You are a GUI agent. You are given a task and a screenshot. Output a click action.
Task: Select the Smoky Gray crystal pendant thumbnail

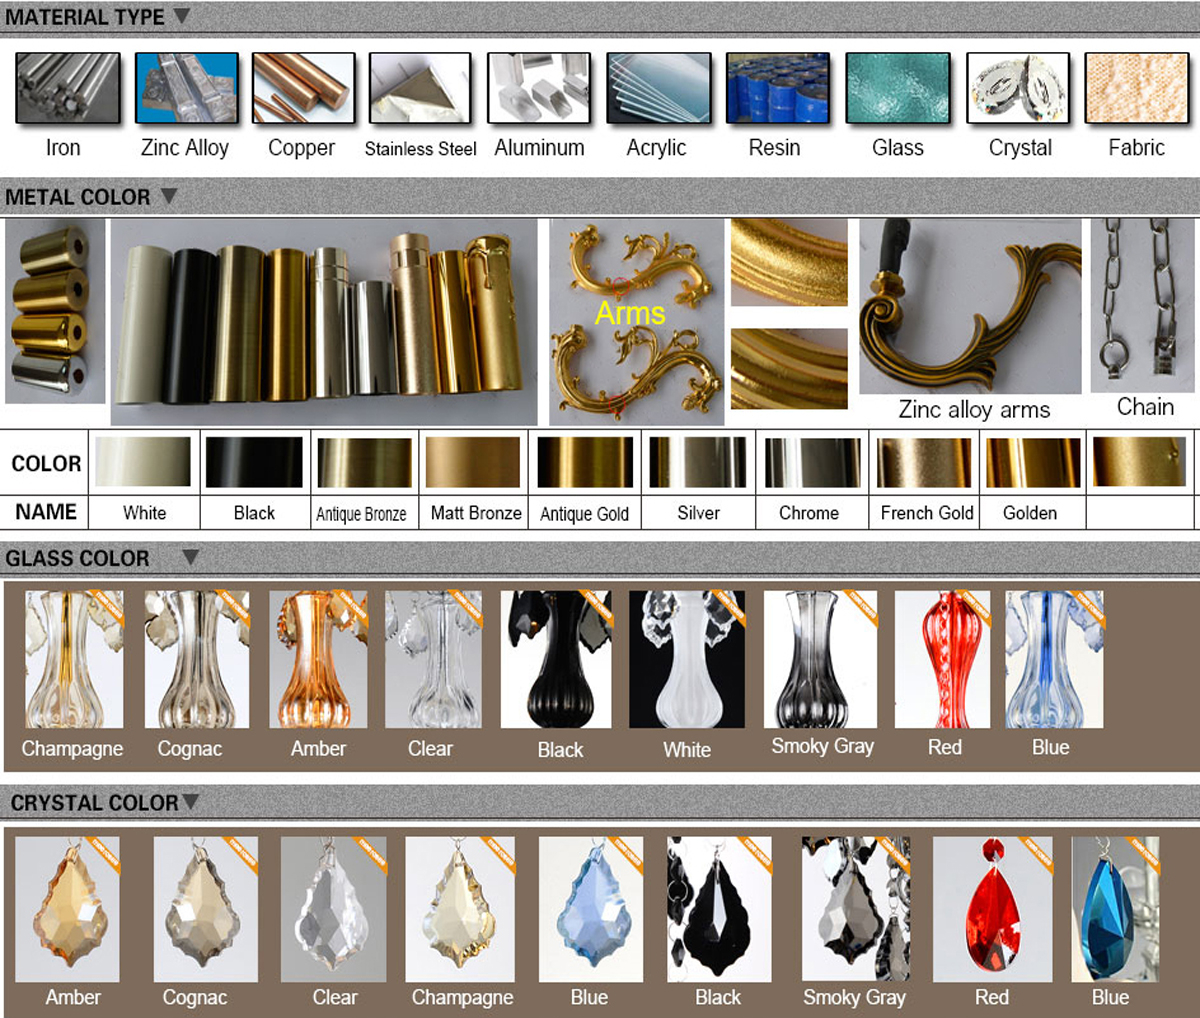coord(855,909)
